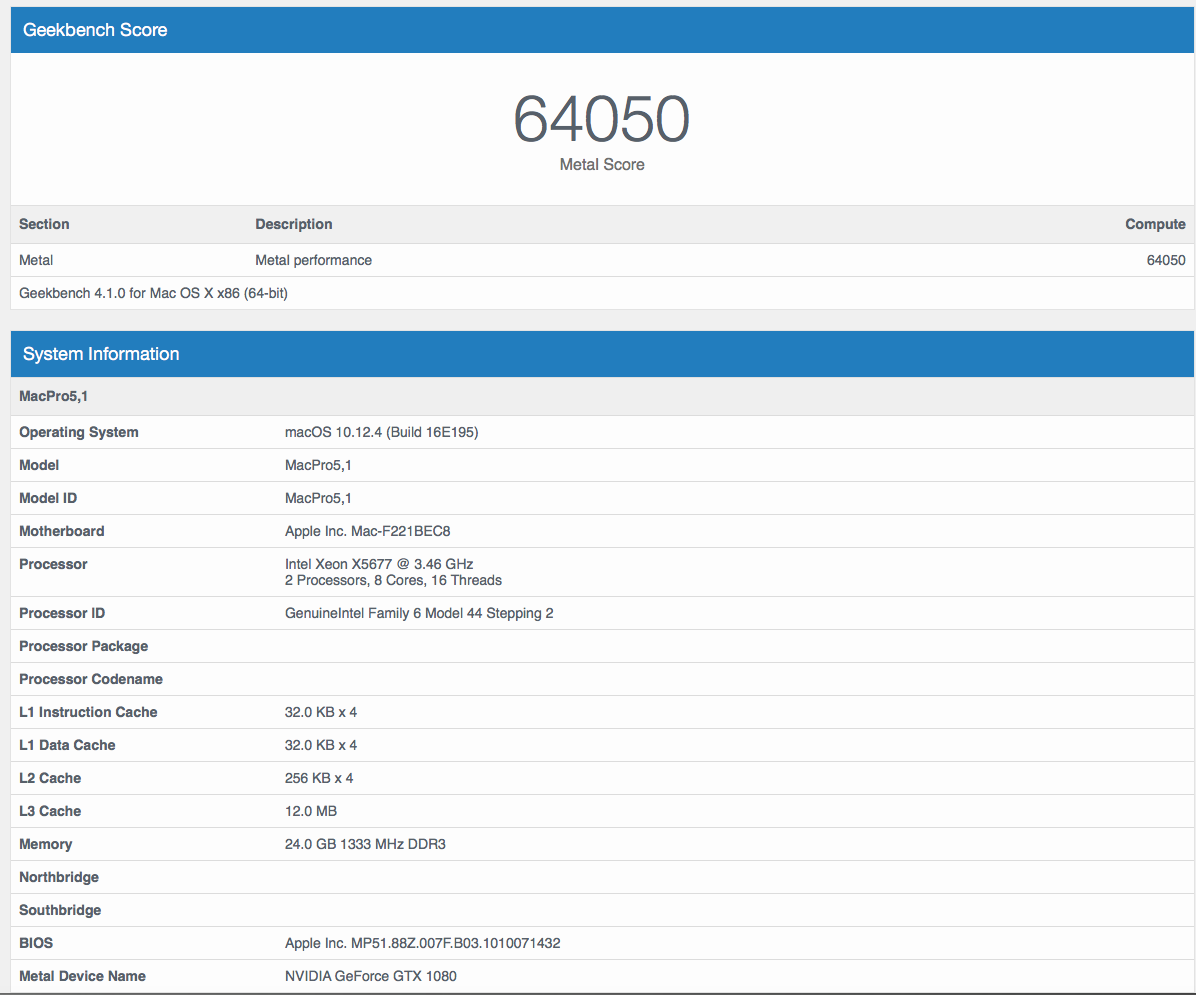Click the MacPro5,1 table heading row

point(603,396)
